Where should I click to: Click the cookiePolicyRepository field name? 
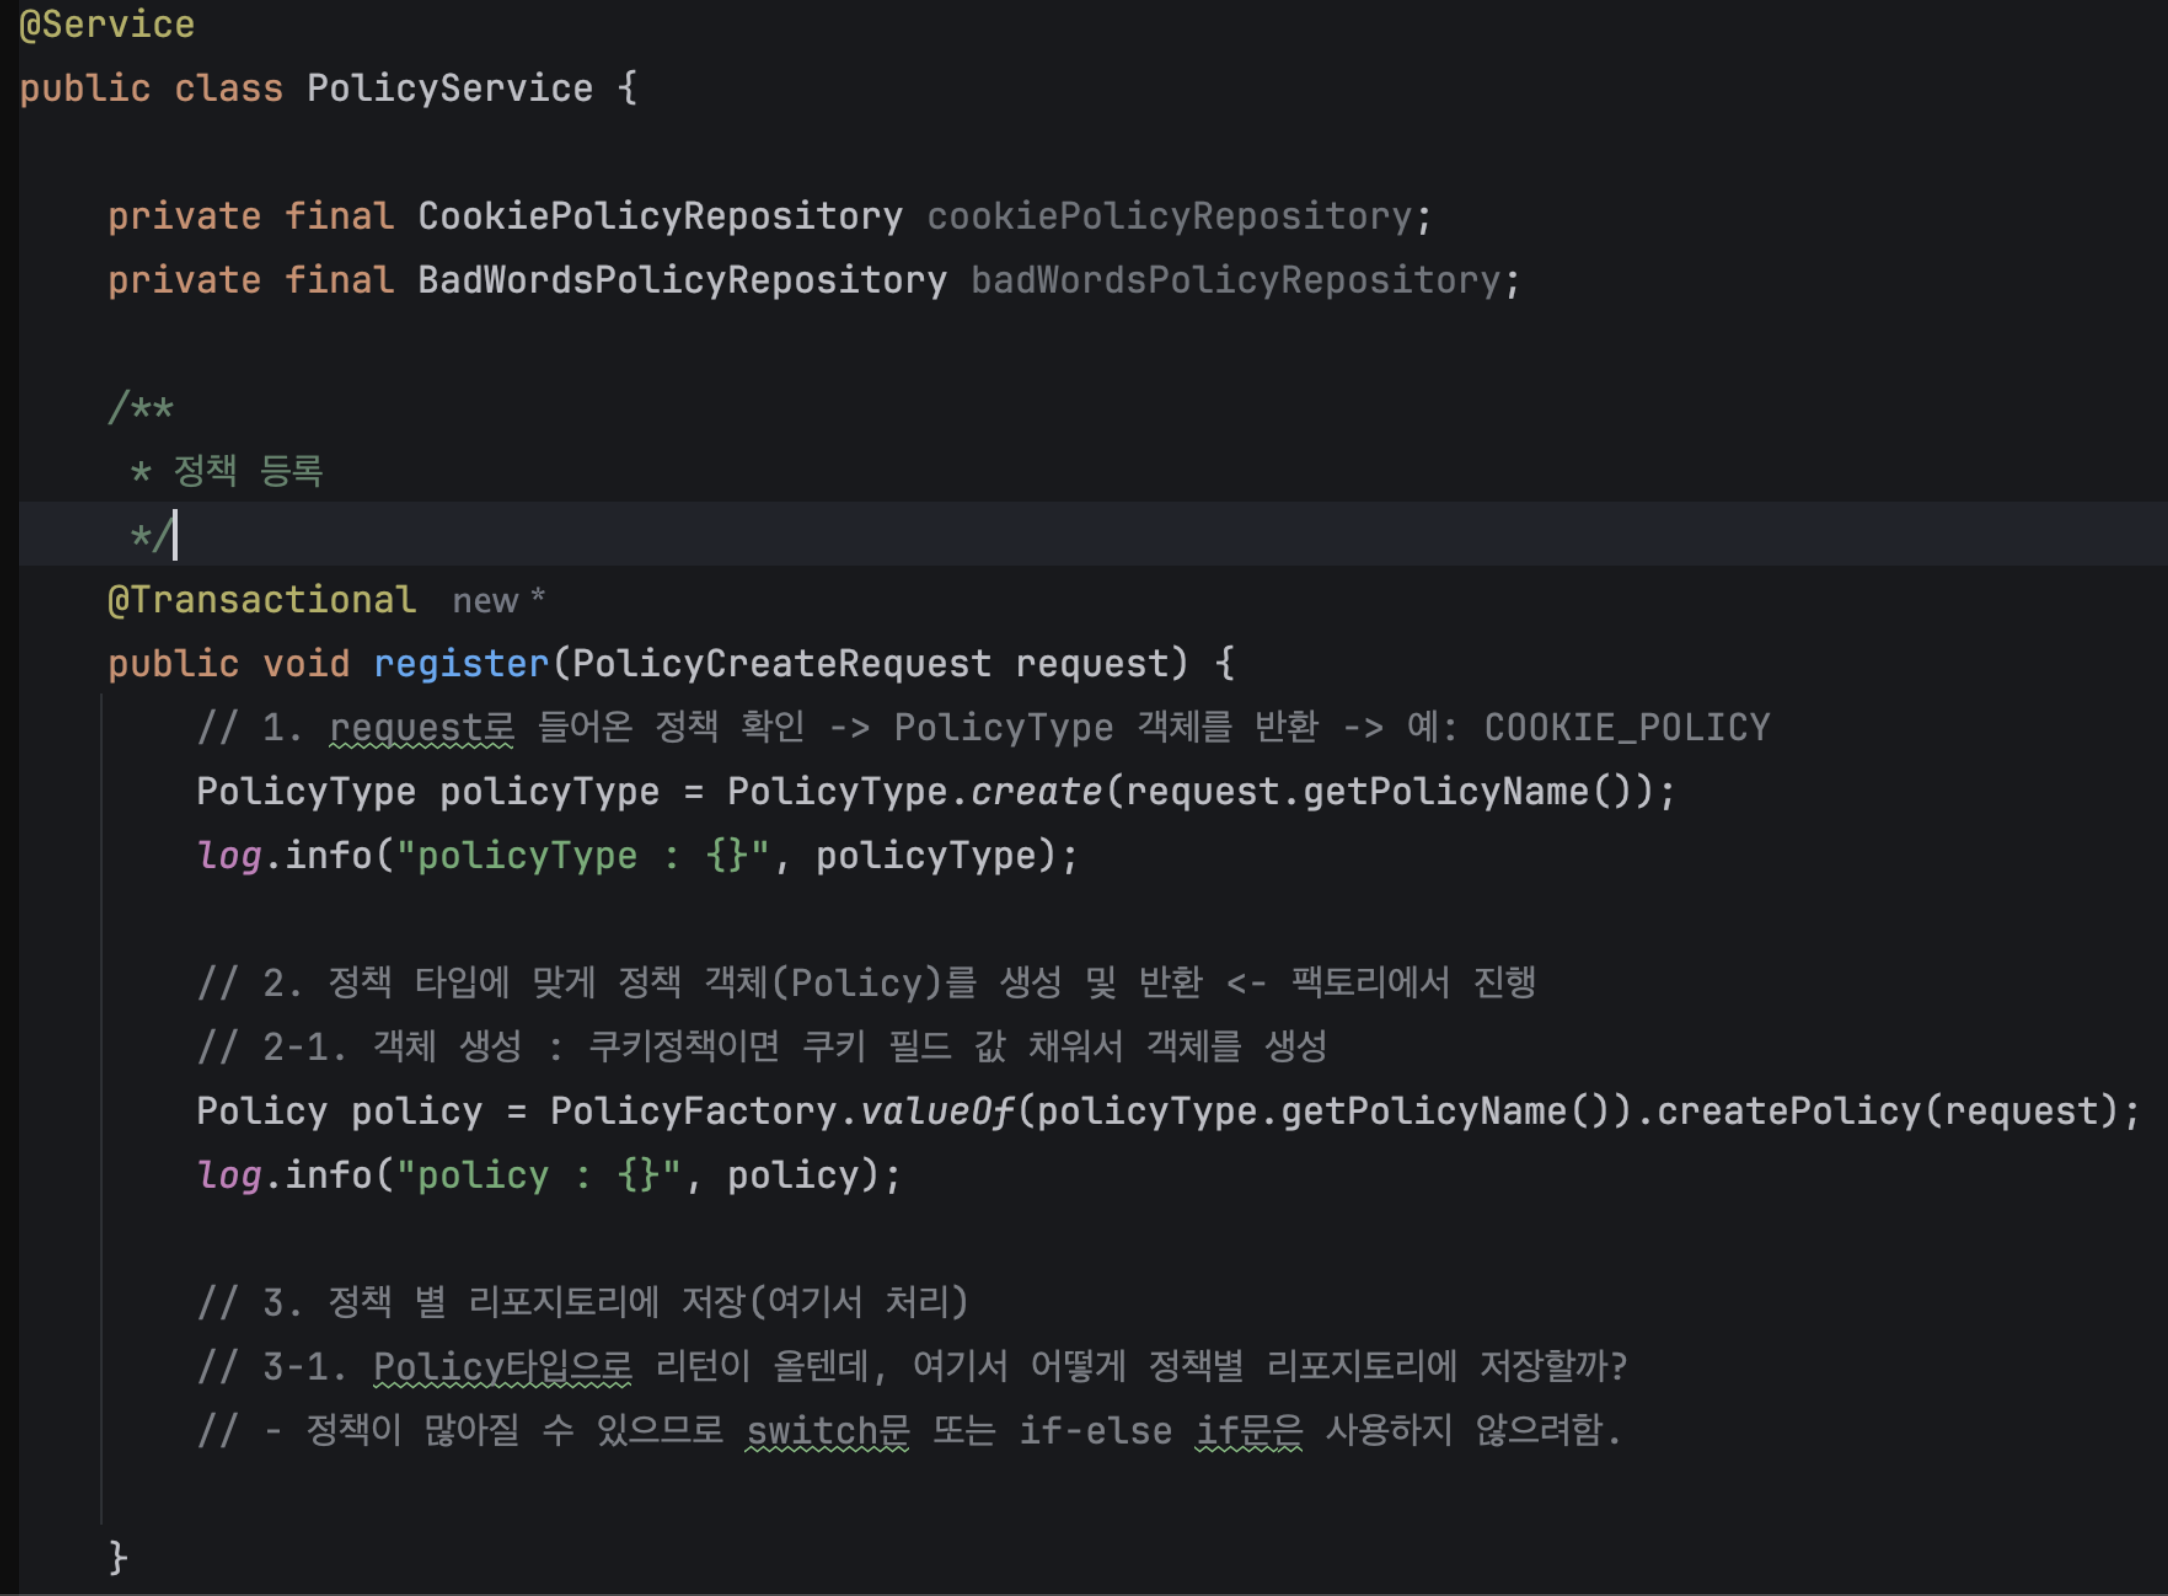[1169, 216]
